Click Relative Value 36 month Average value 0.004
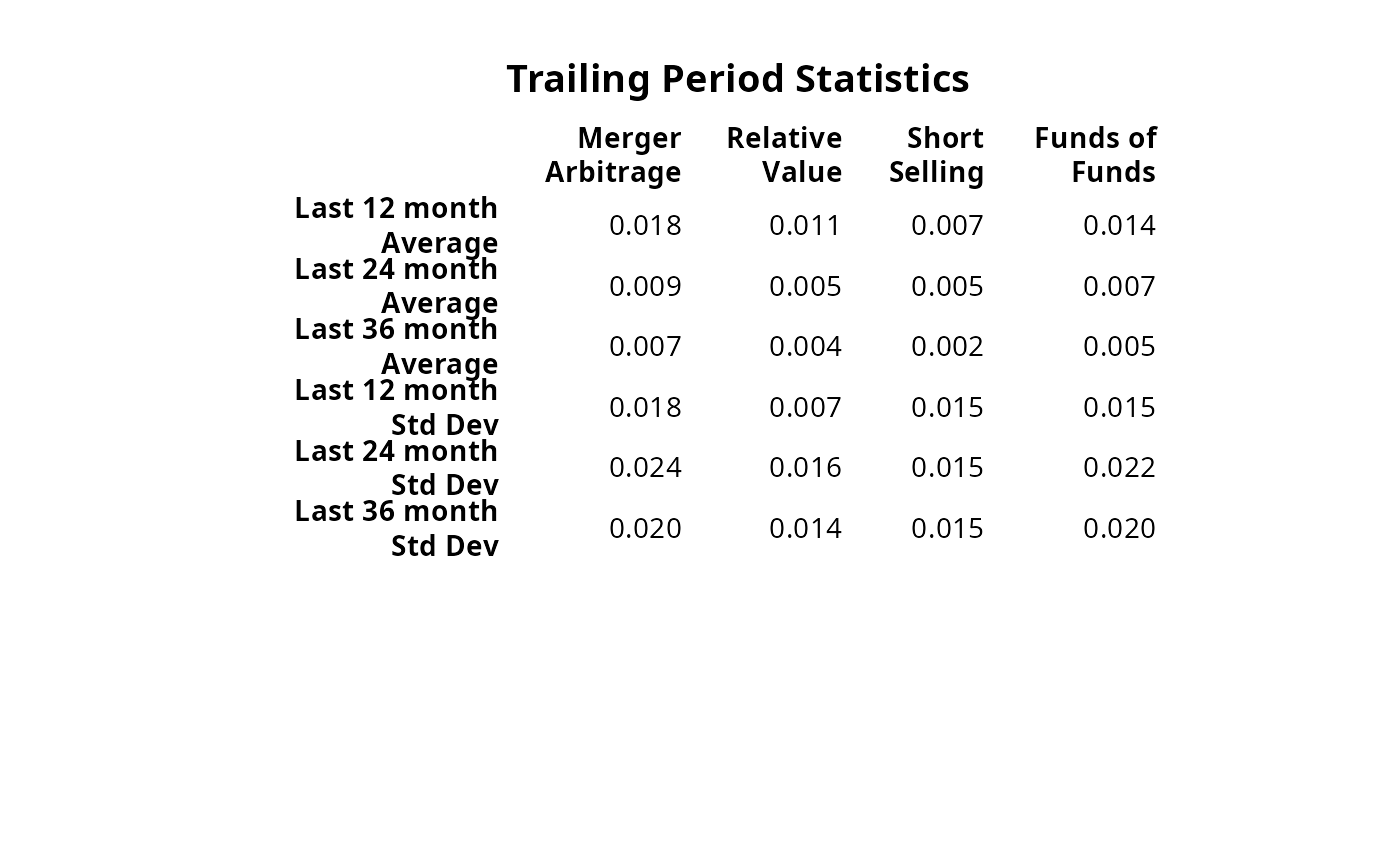This screenshot has width=1400, height=866. 805,347
